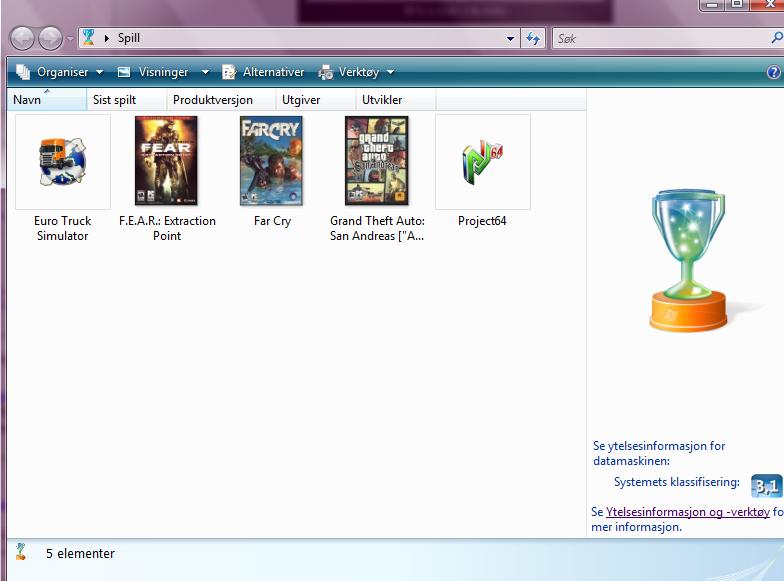Image resolution: width=784 pixels, height=581 pixels.
Task: Click the Alternativer checklist icon
Action: [x=228, y=72]
